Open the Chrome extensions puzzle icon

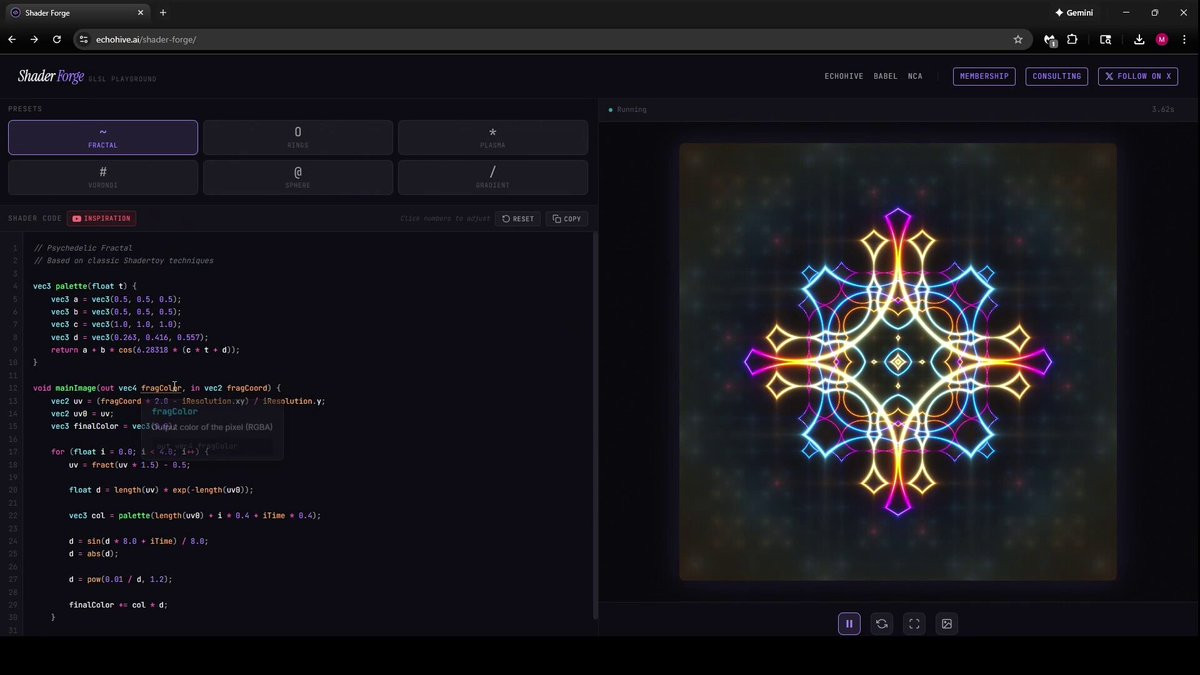pos(1072,39)
